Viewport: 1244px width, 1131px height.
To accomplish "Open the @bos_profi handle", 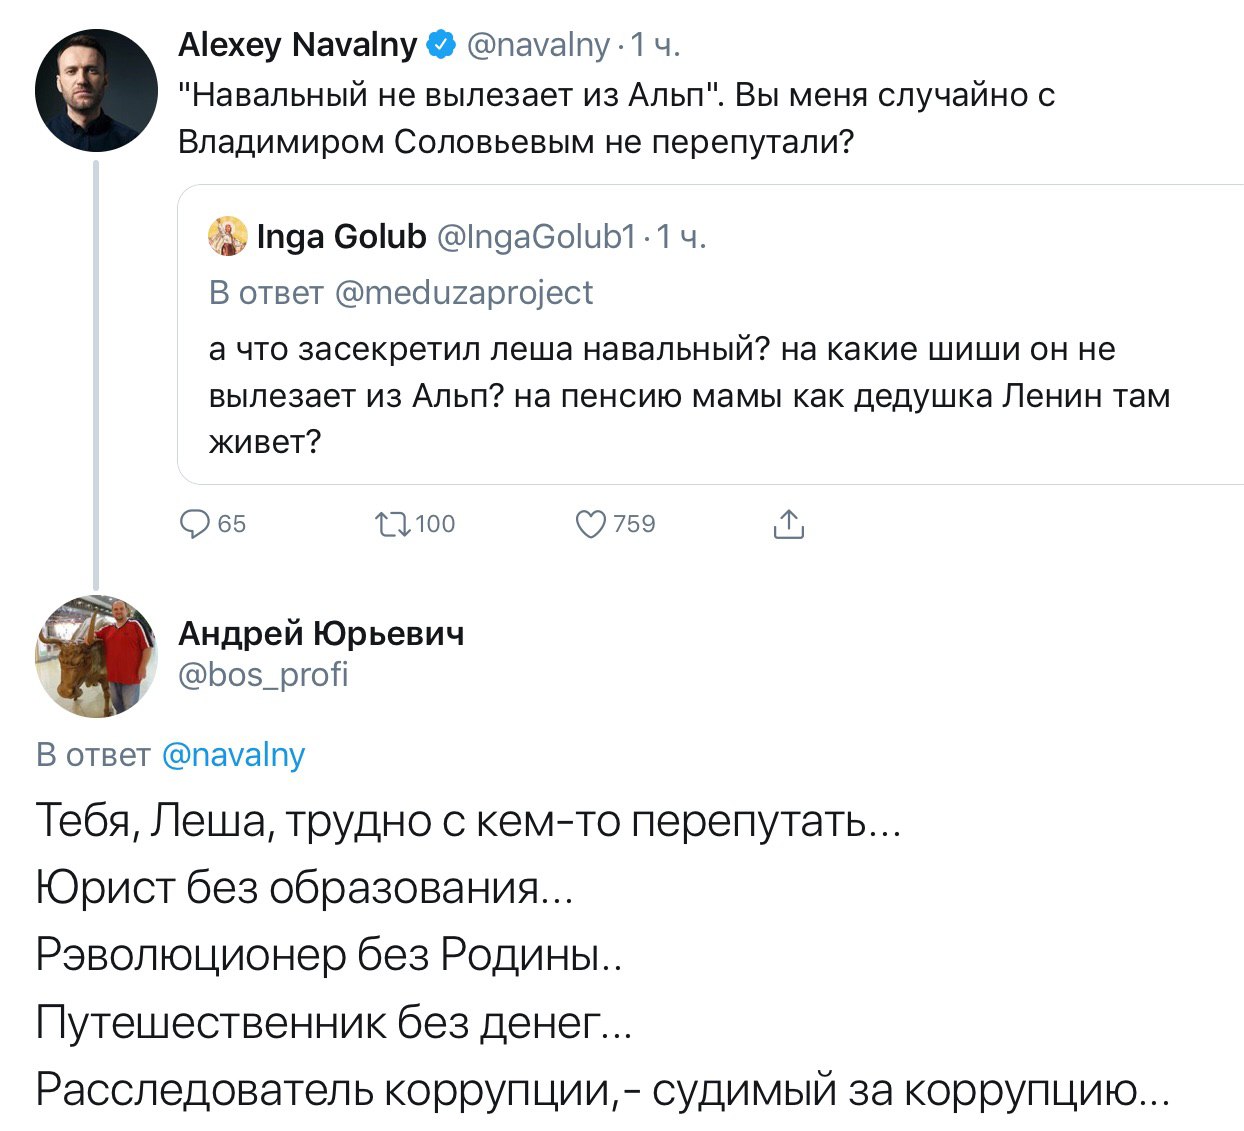I will [x=263, y=675].
